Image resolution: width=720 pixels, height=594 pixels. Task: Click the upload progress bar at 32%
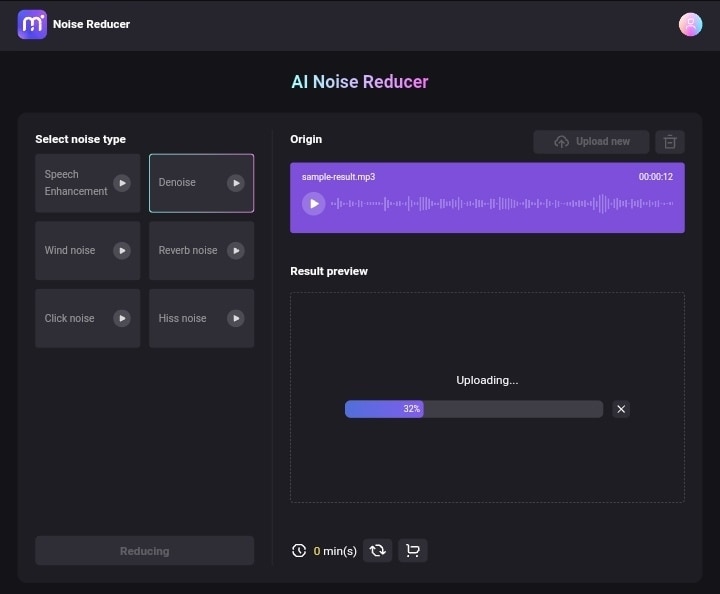[474, 409]
